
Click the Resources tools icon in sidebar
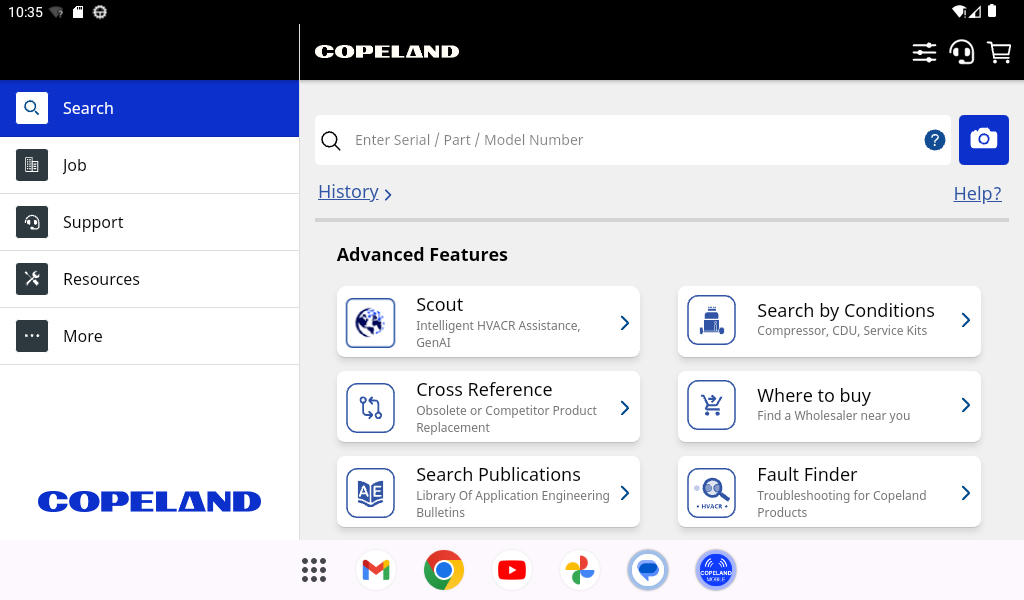click(32, 279)
